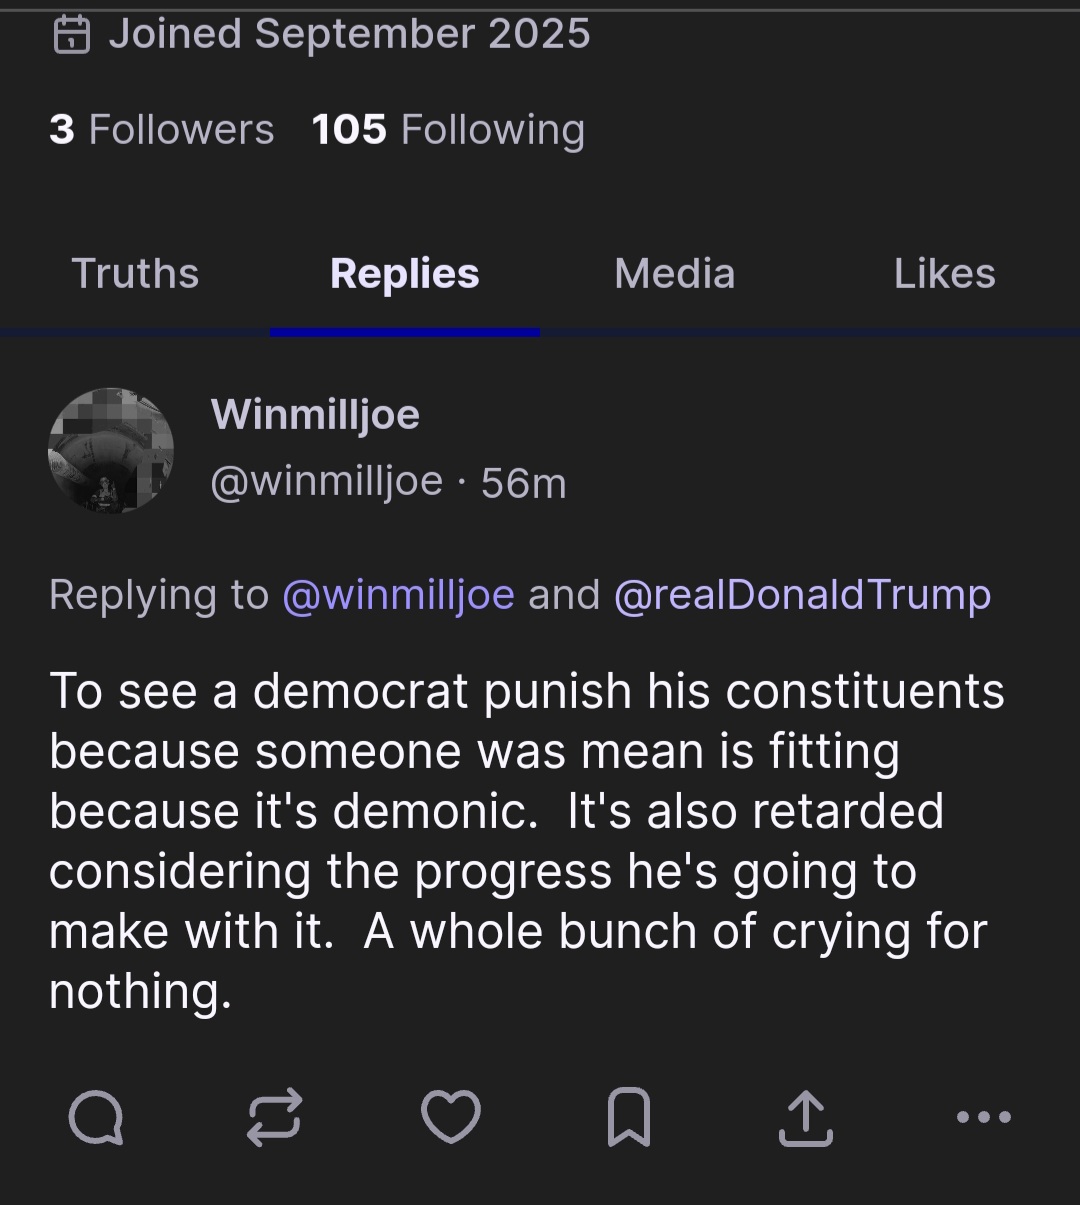Click the @winmilljoe handle under the name

point(326,482)
